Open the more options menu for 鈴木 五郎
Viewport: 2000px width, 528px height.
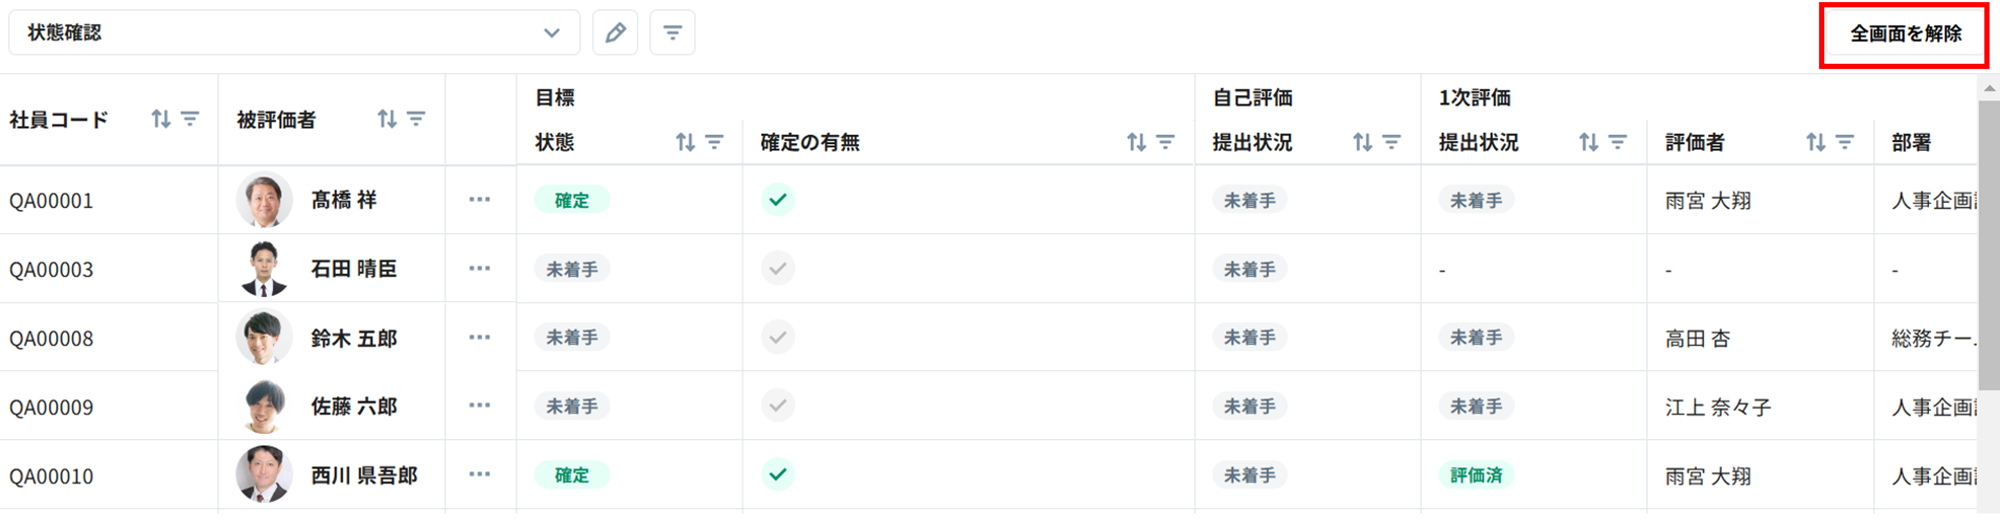(480, 338)
